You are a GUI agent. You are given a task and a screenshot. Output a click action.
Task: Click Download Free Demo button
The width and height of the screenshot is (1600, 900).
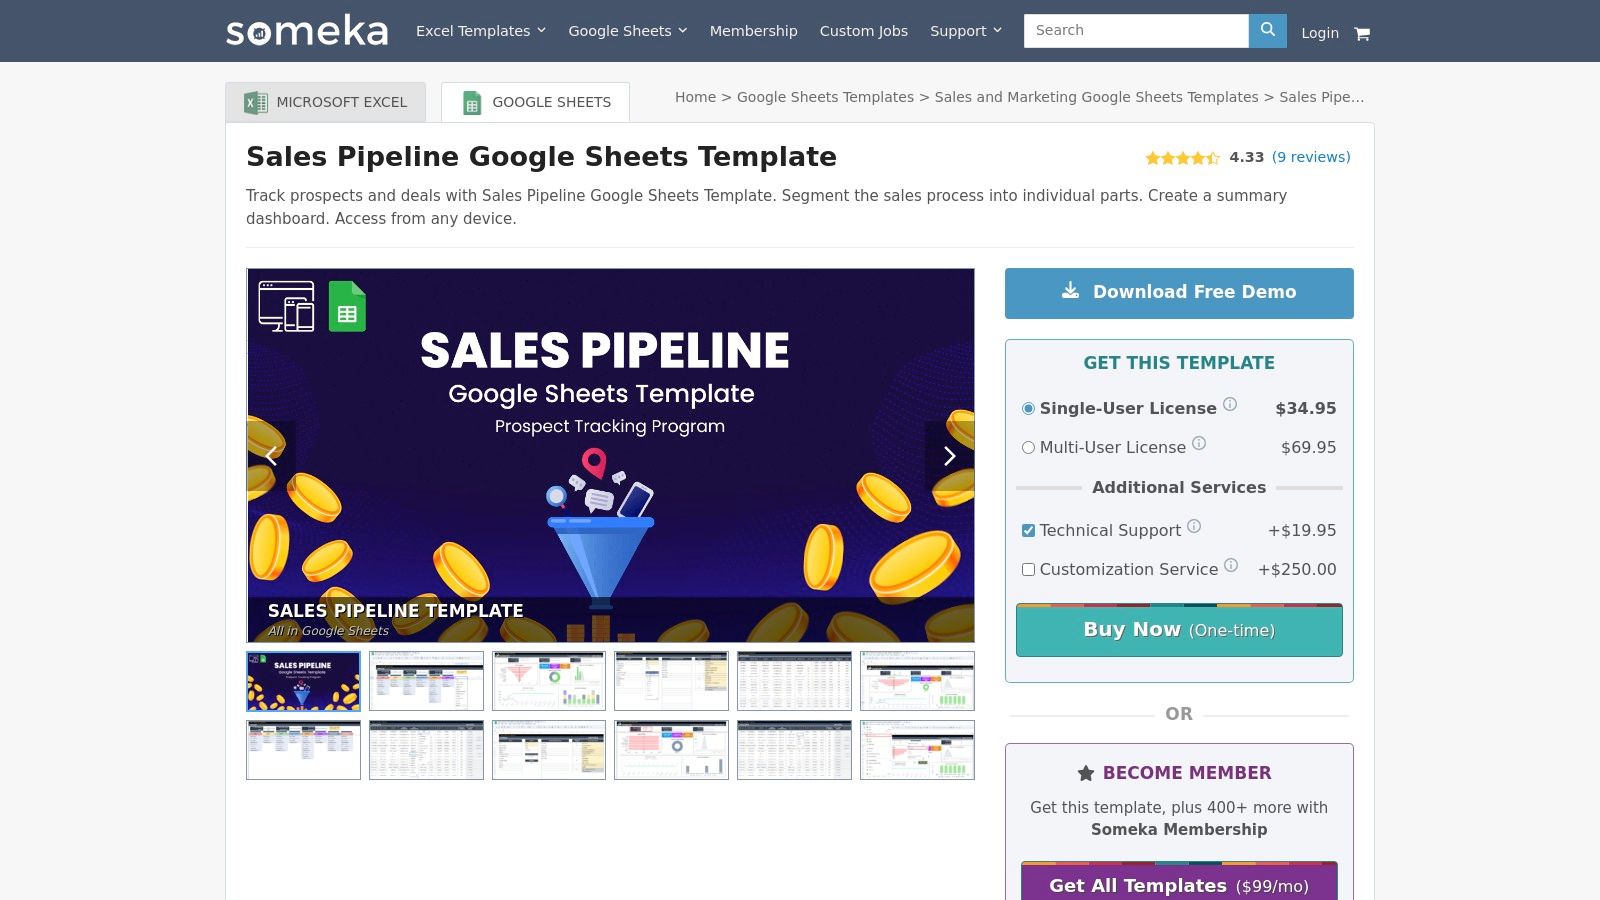1179,293
